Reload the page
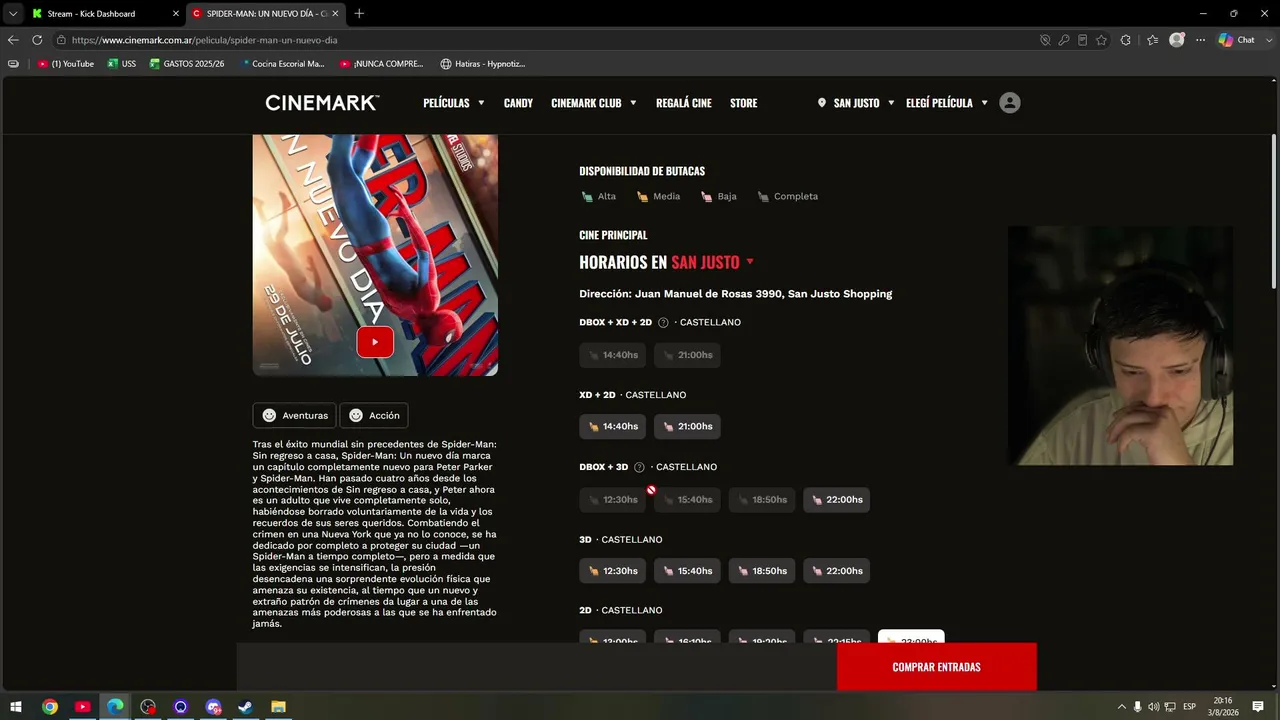Viewport: 1280px width, 720px height. pos(37,40)
